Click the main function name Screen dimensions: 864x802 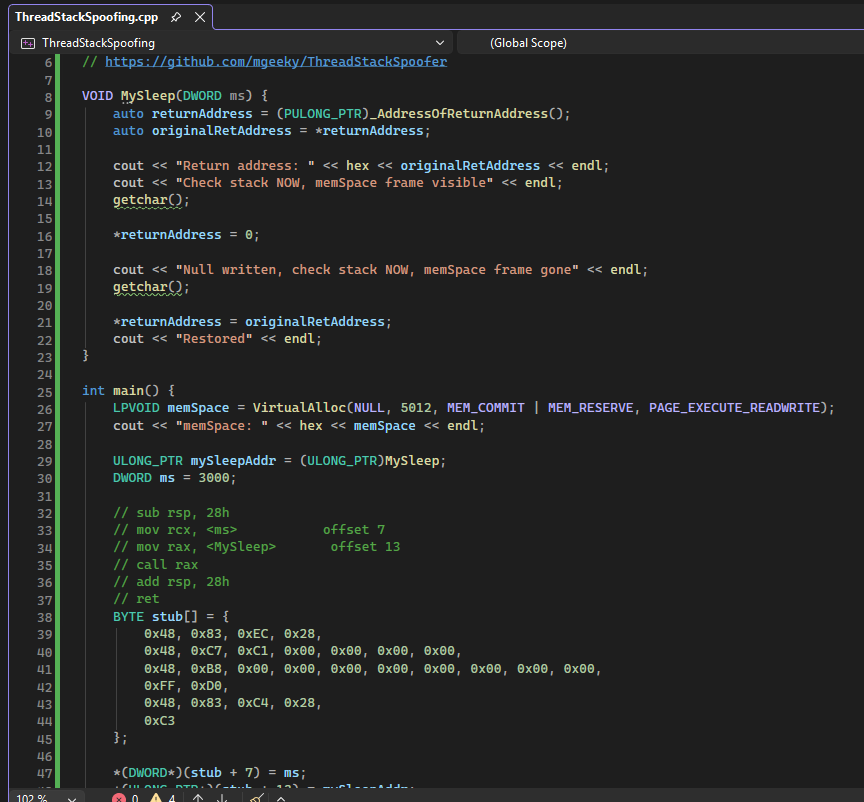[128, 391]
